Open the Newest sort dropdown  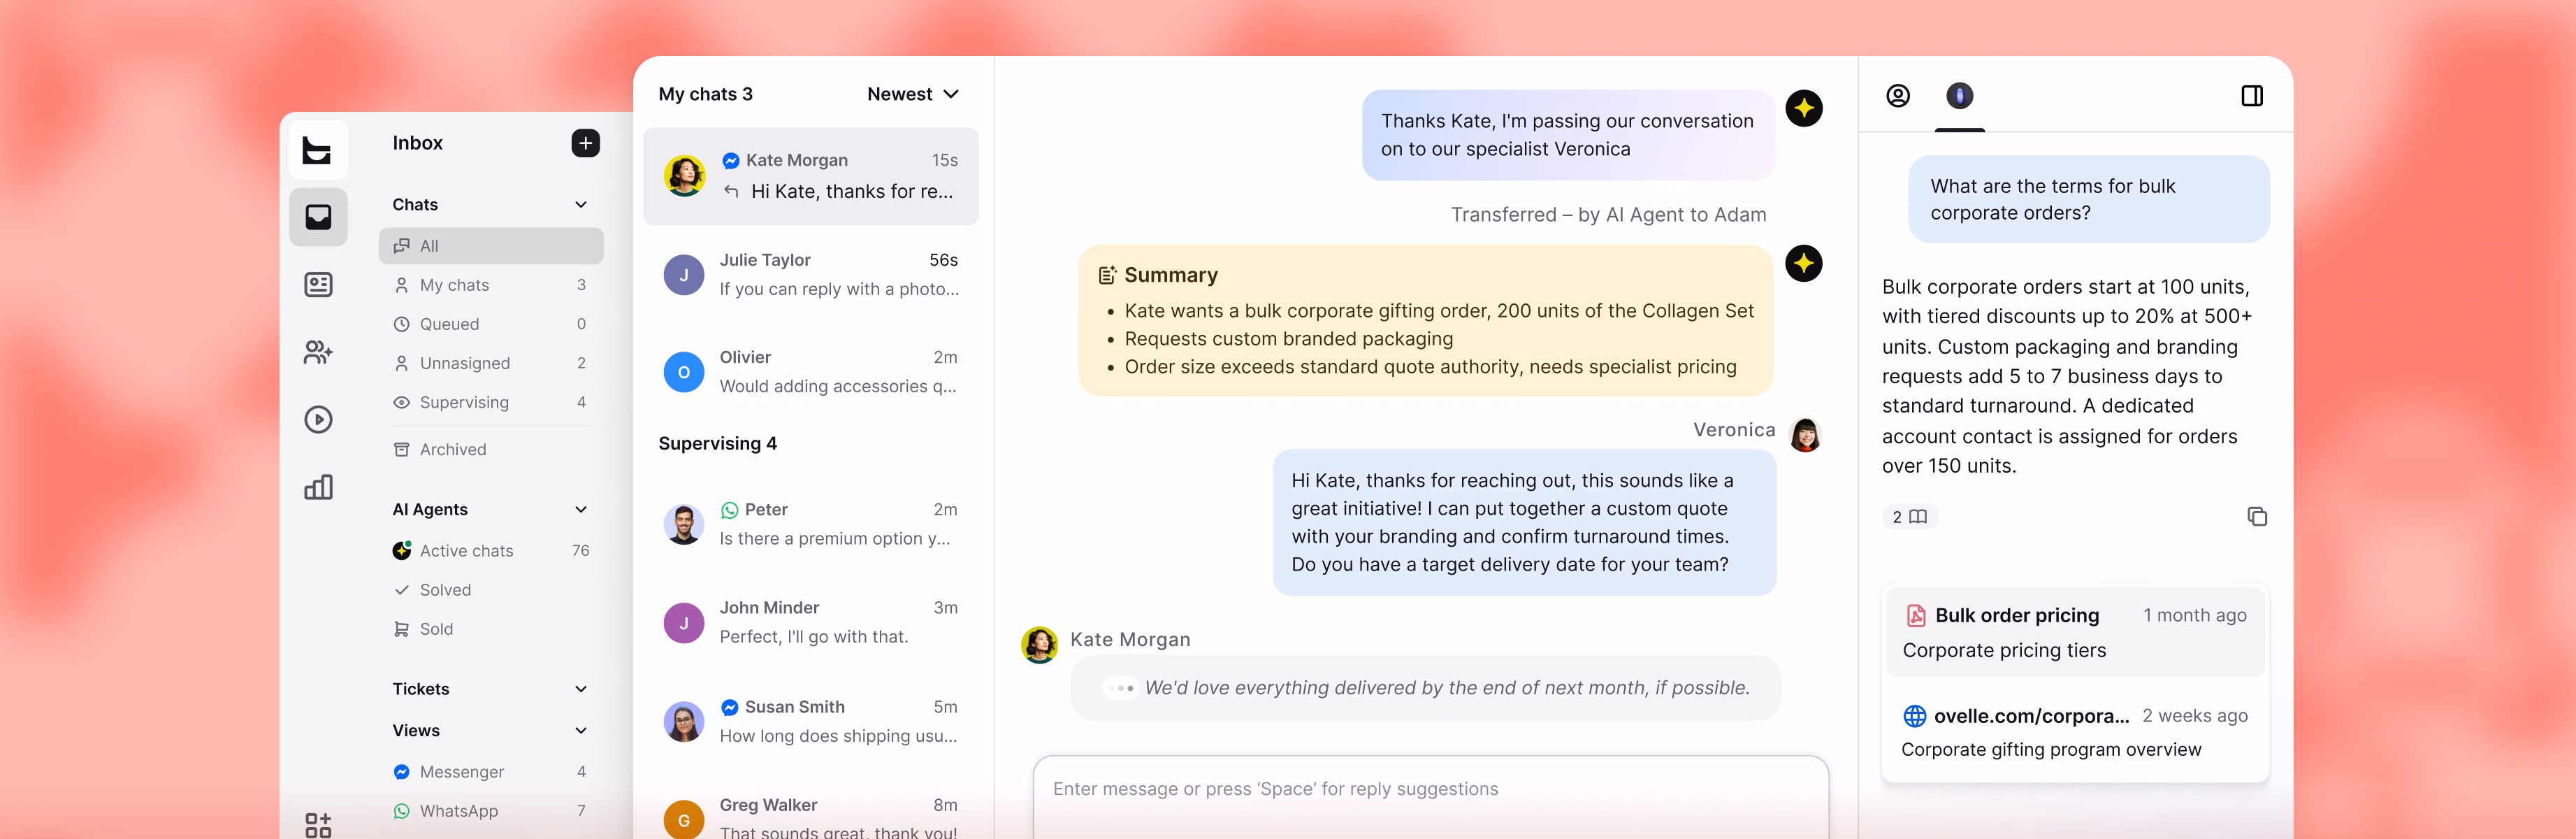pos(913,94)
